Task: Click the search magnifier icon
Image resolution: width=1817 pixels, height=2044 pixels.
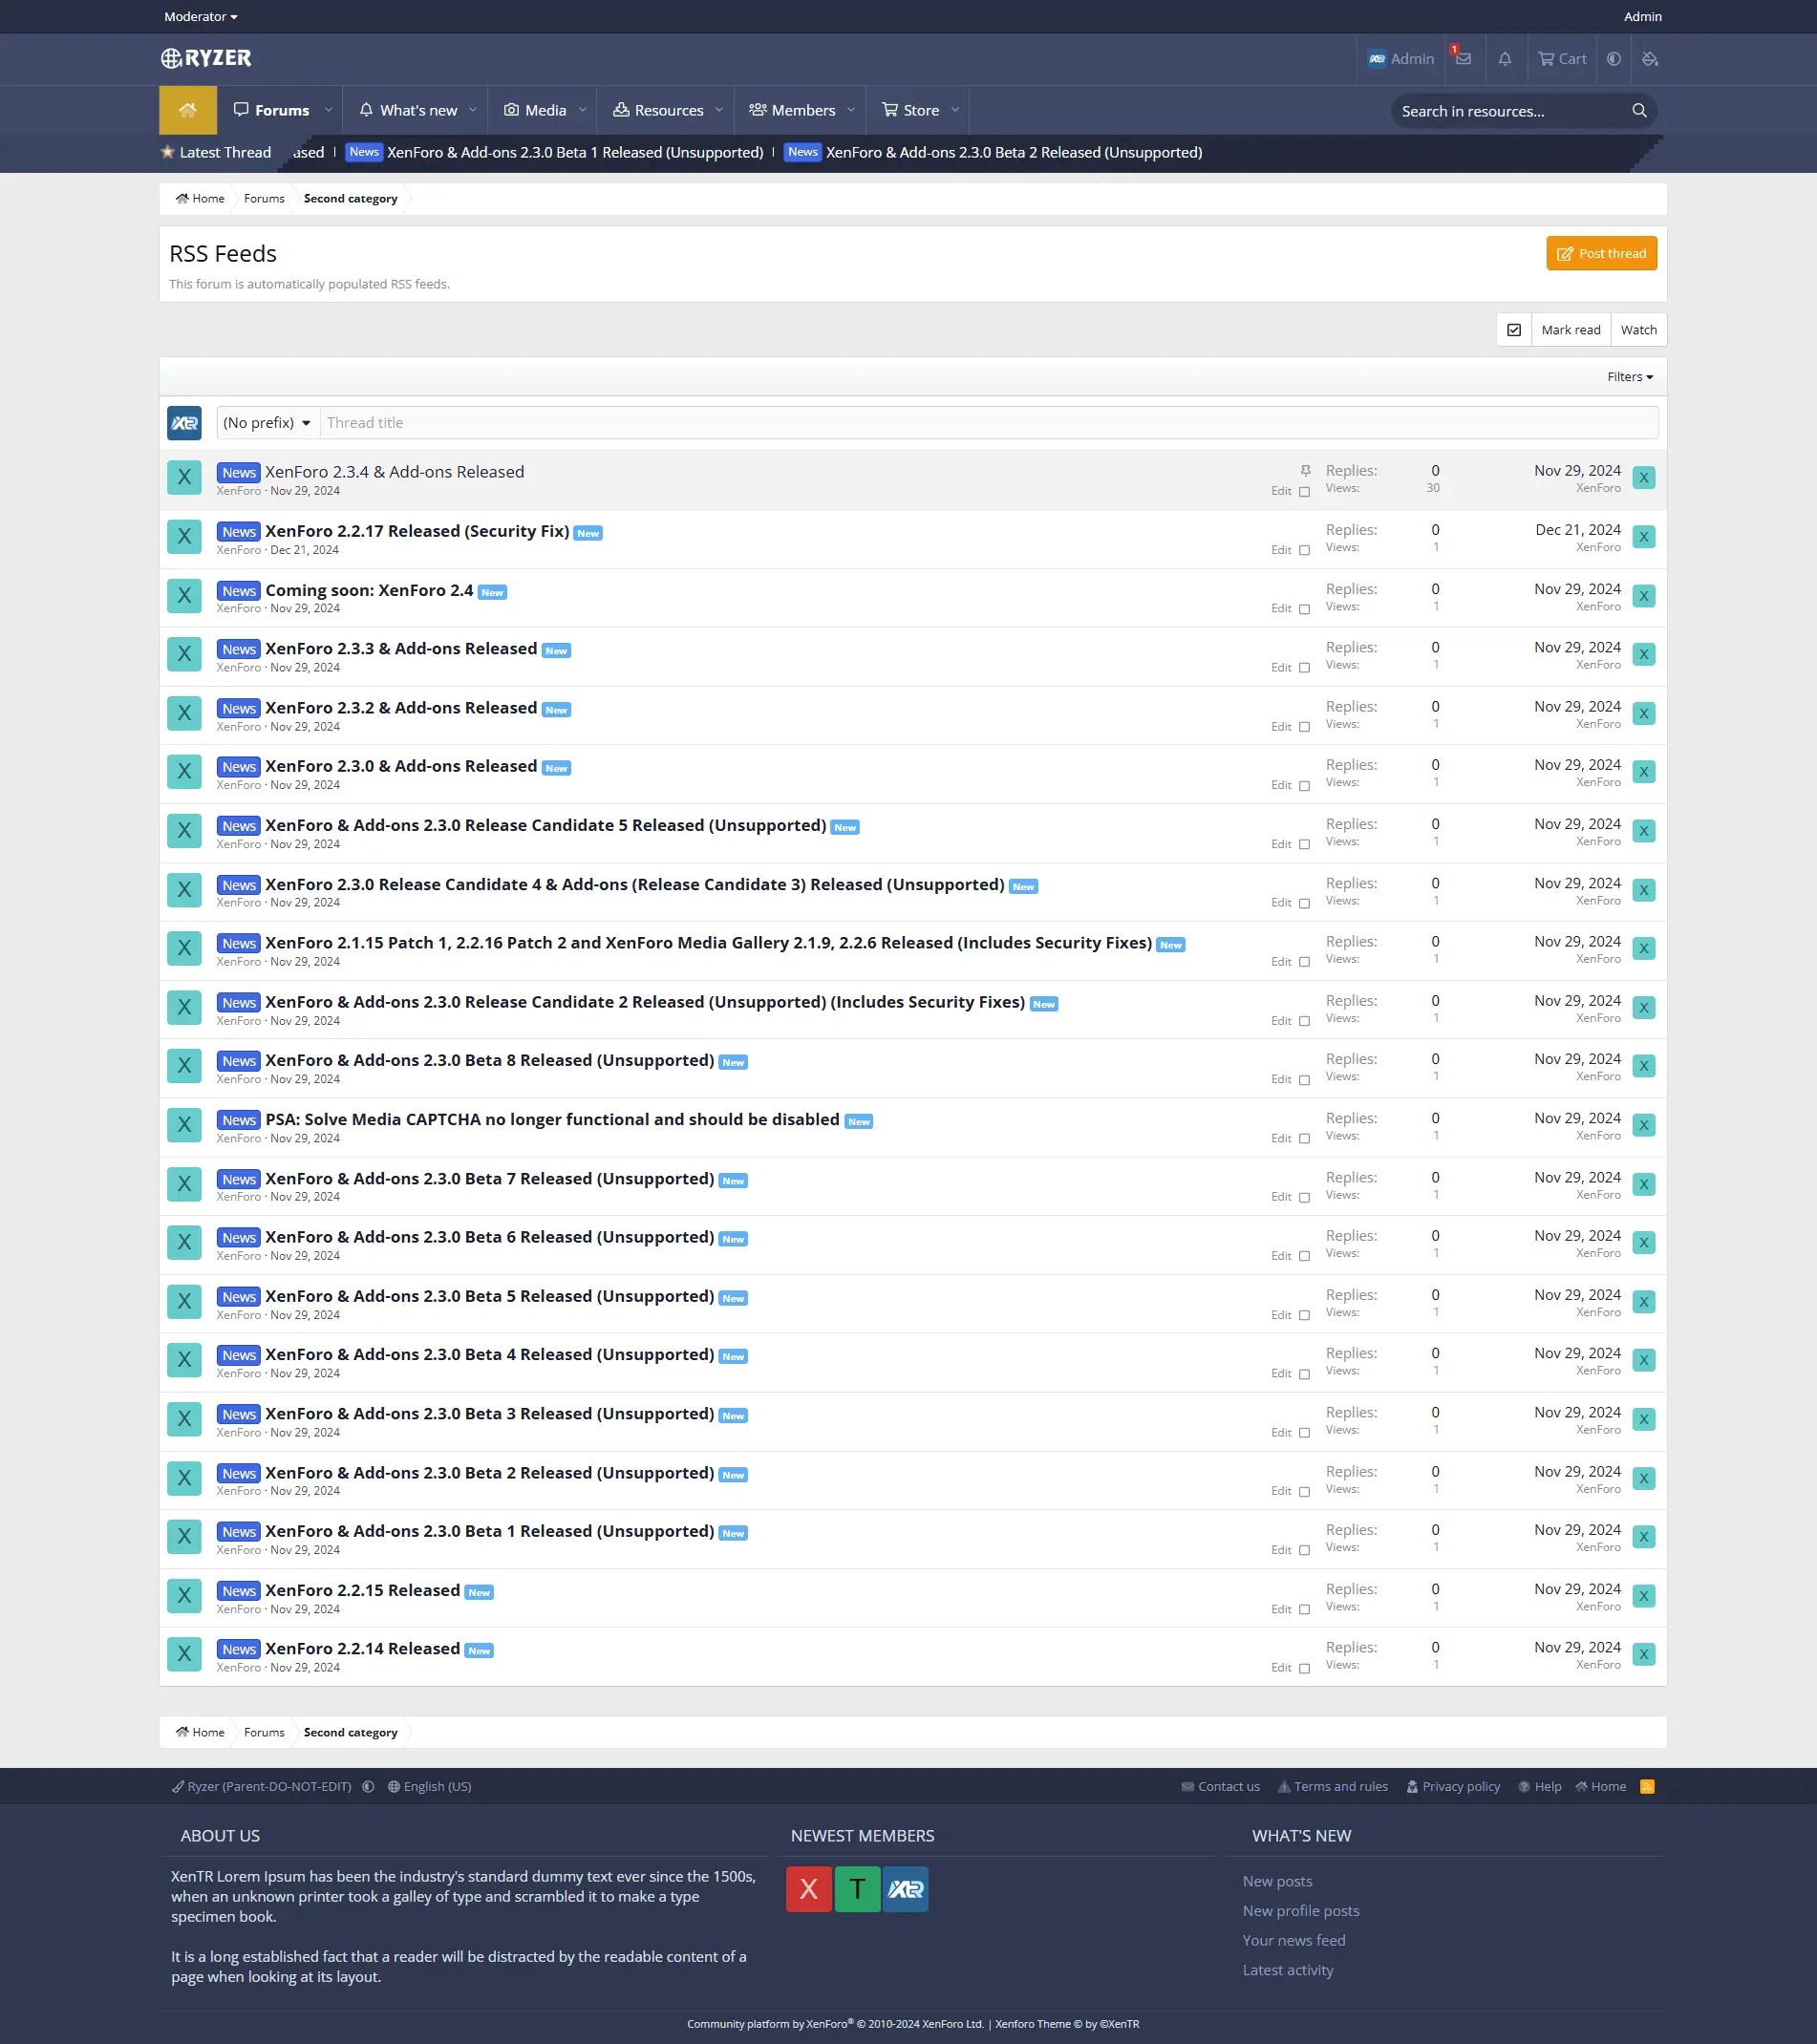Action: 1639,111
